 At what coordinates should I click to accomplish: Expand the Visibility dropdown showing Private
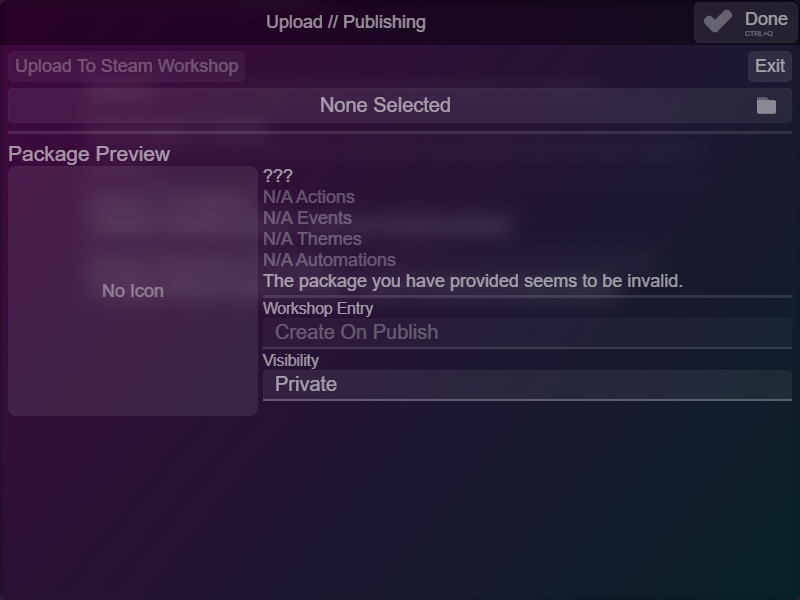[x=527, y=385]
